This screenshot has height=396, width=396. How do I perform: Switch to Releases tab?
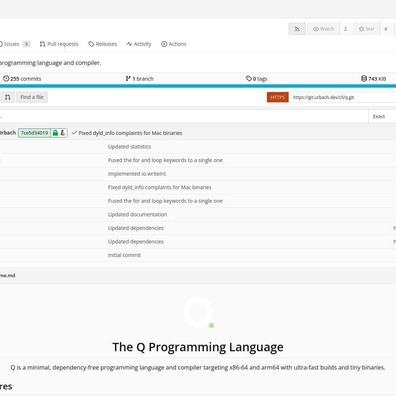103,44
